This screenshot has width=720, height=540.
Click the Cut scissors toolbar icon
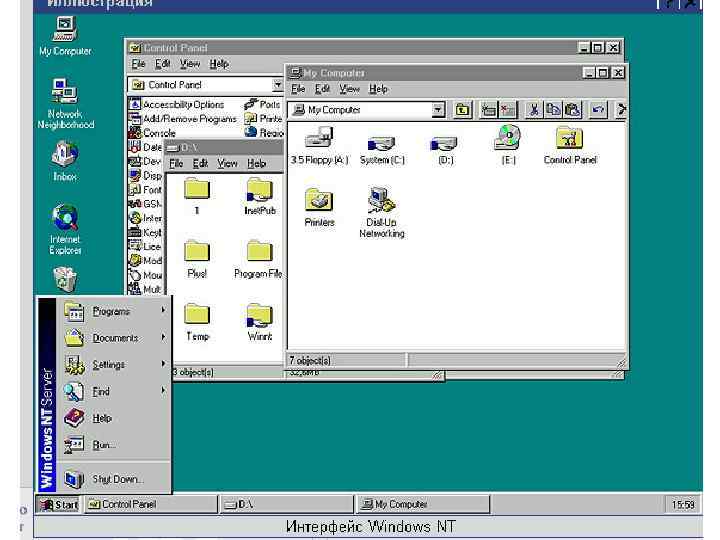coord(534,110)
